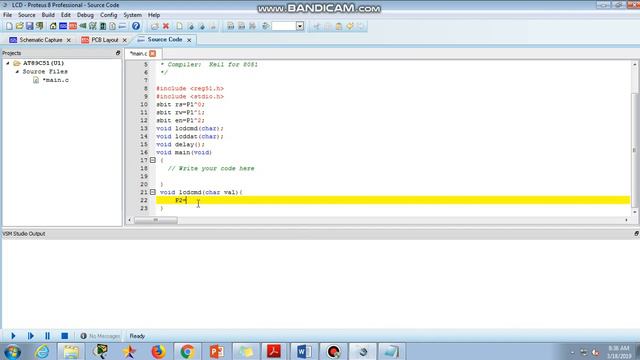
Task: Click the line "// Write your code here"
Action: tap(211, 168)
